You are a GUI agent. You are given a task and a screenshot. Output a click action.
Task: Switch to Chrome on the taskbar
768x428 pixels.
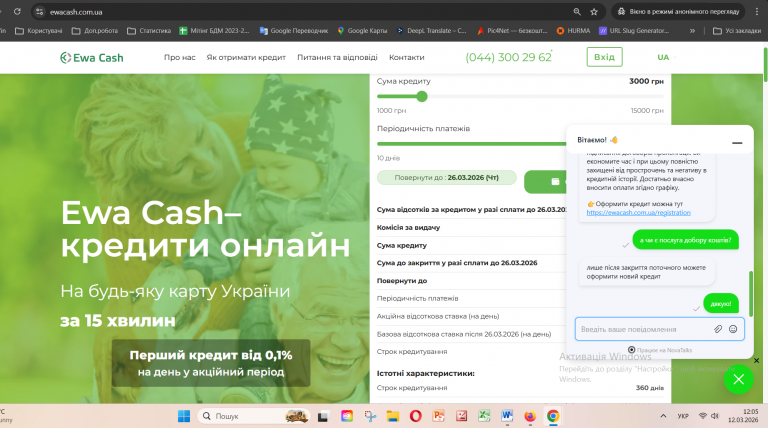click(553, 416)
